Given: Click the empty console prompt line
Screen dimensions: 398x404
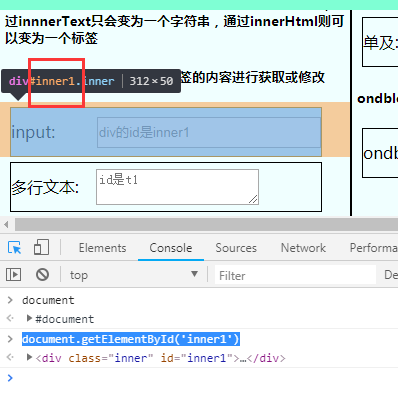Looking at the screenshot, I should (199, 378).
